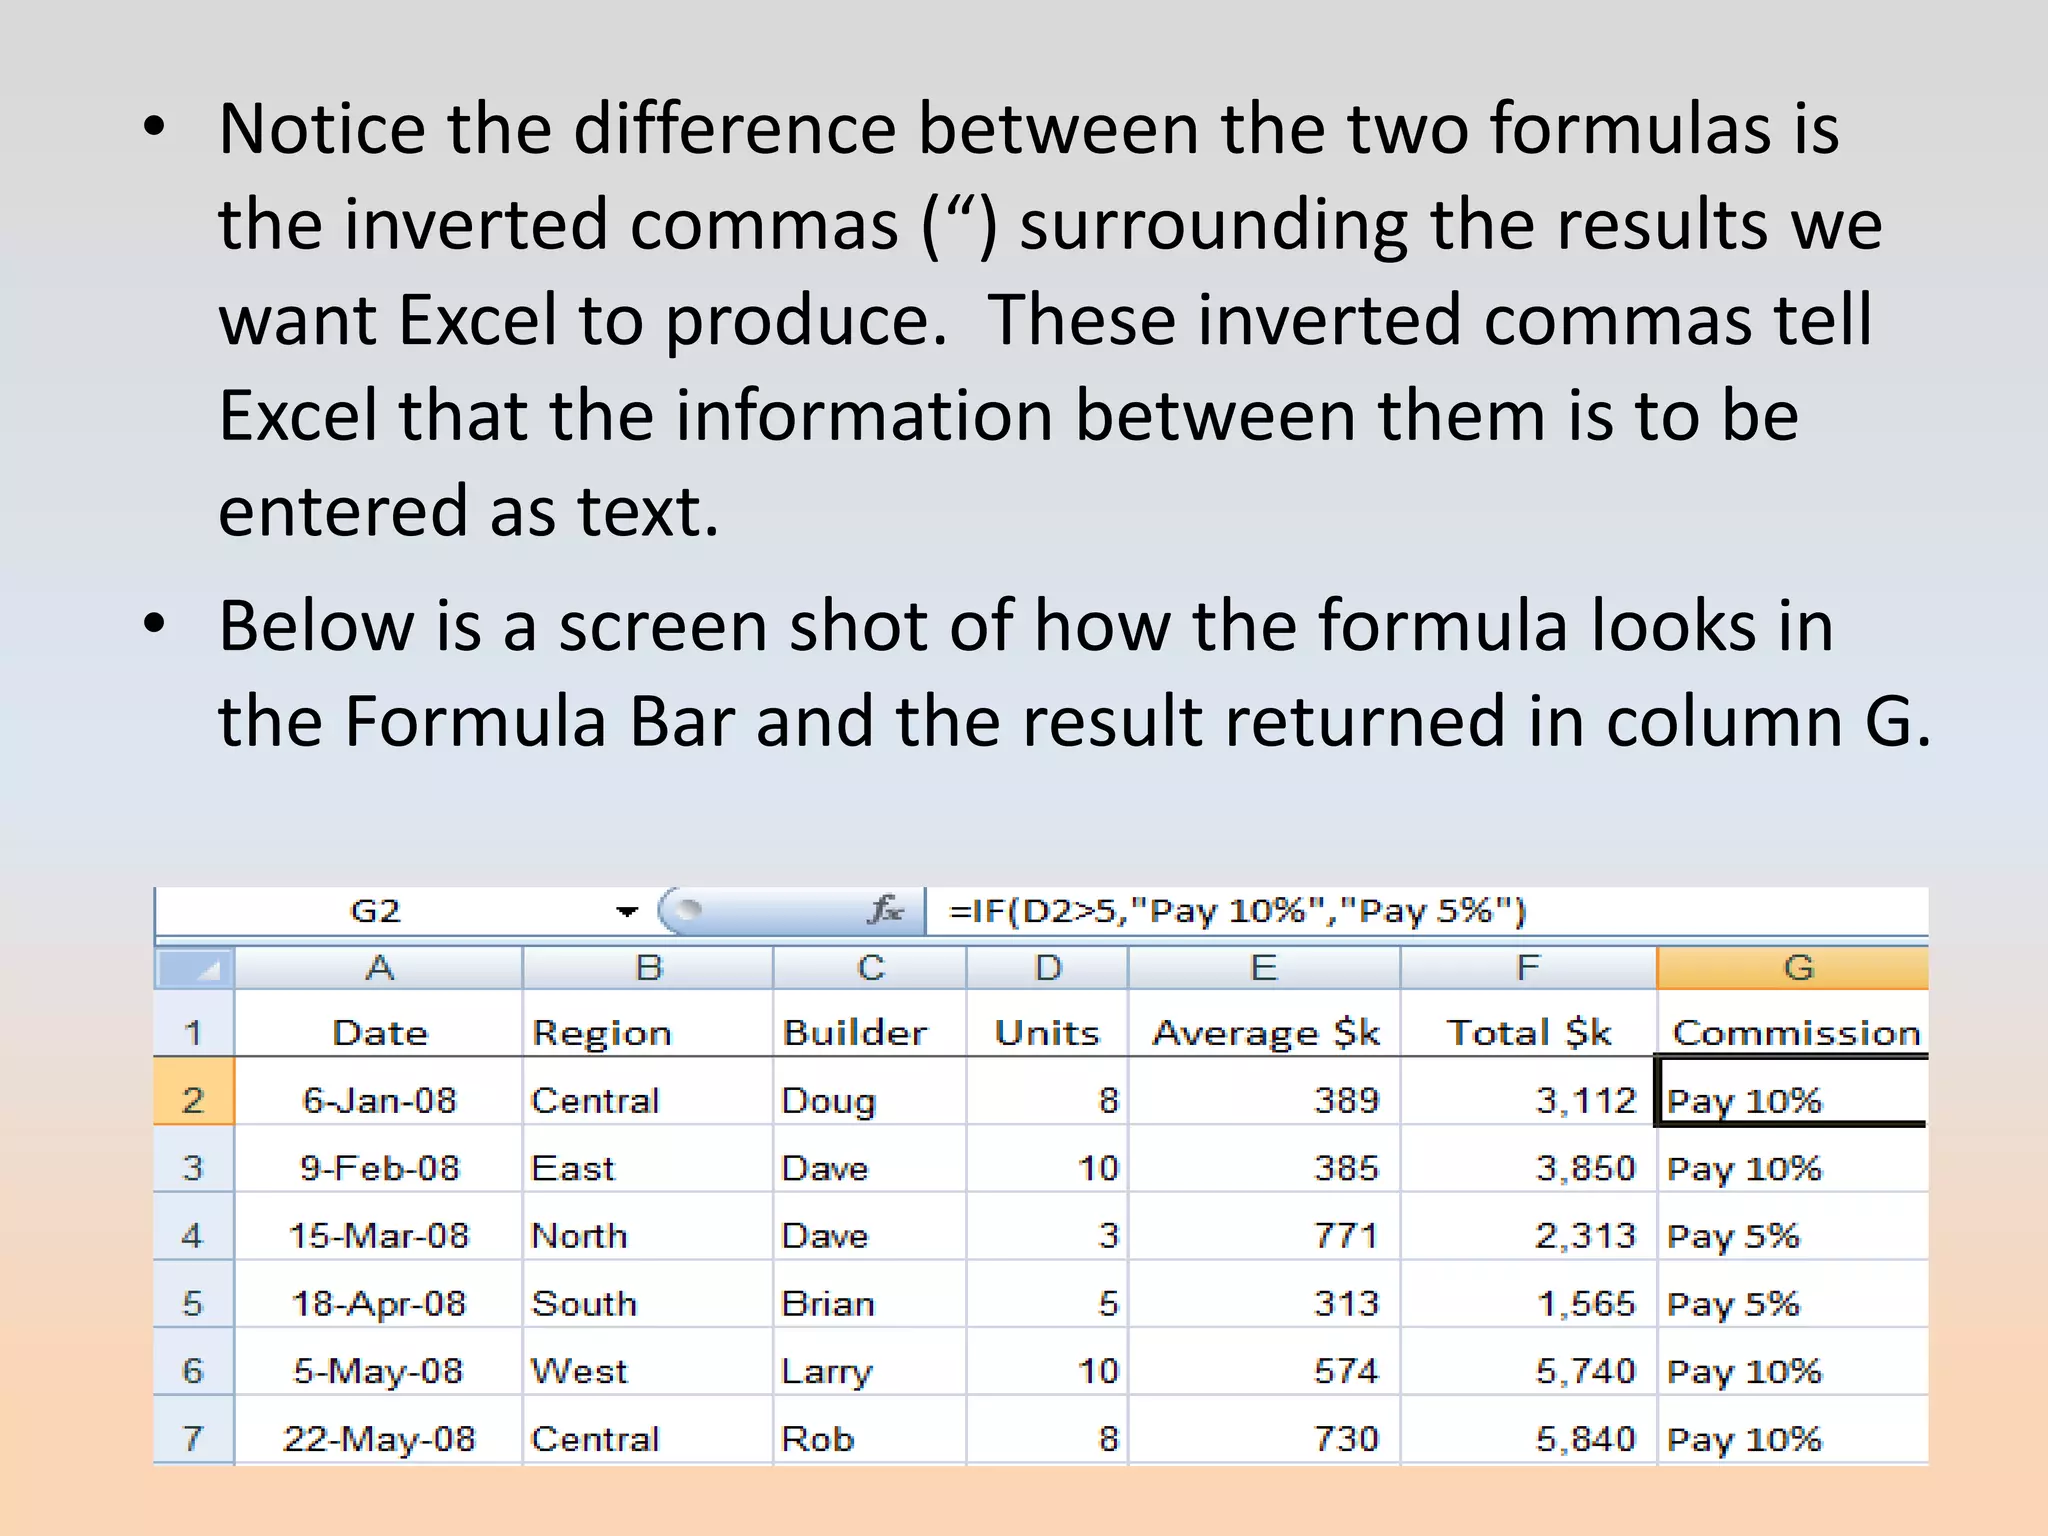Select the Units header cell
Screen dimensions: 2048x1536
1047,1033
